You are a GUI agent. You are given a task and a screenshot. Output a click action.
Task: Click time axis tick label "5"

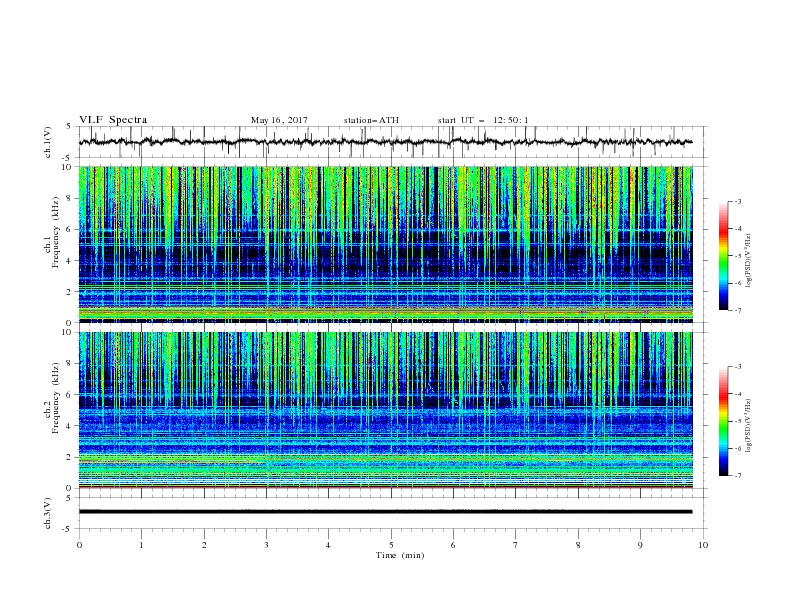pyautogui.click(x=391, y=545)
